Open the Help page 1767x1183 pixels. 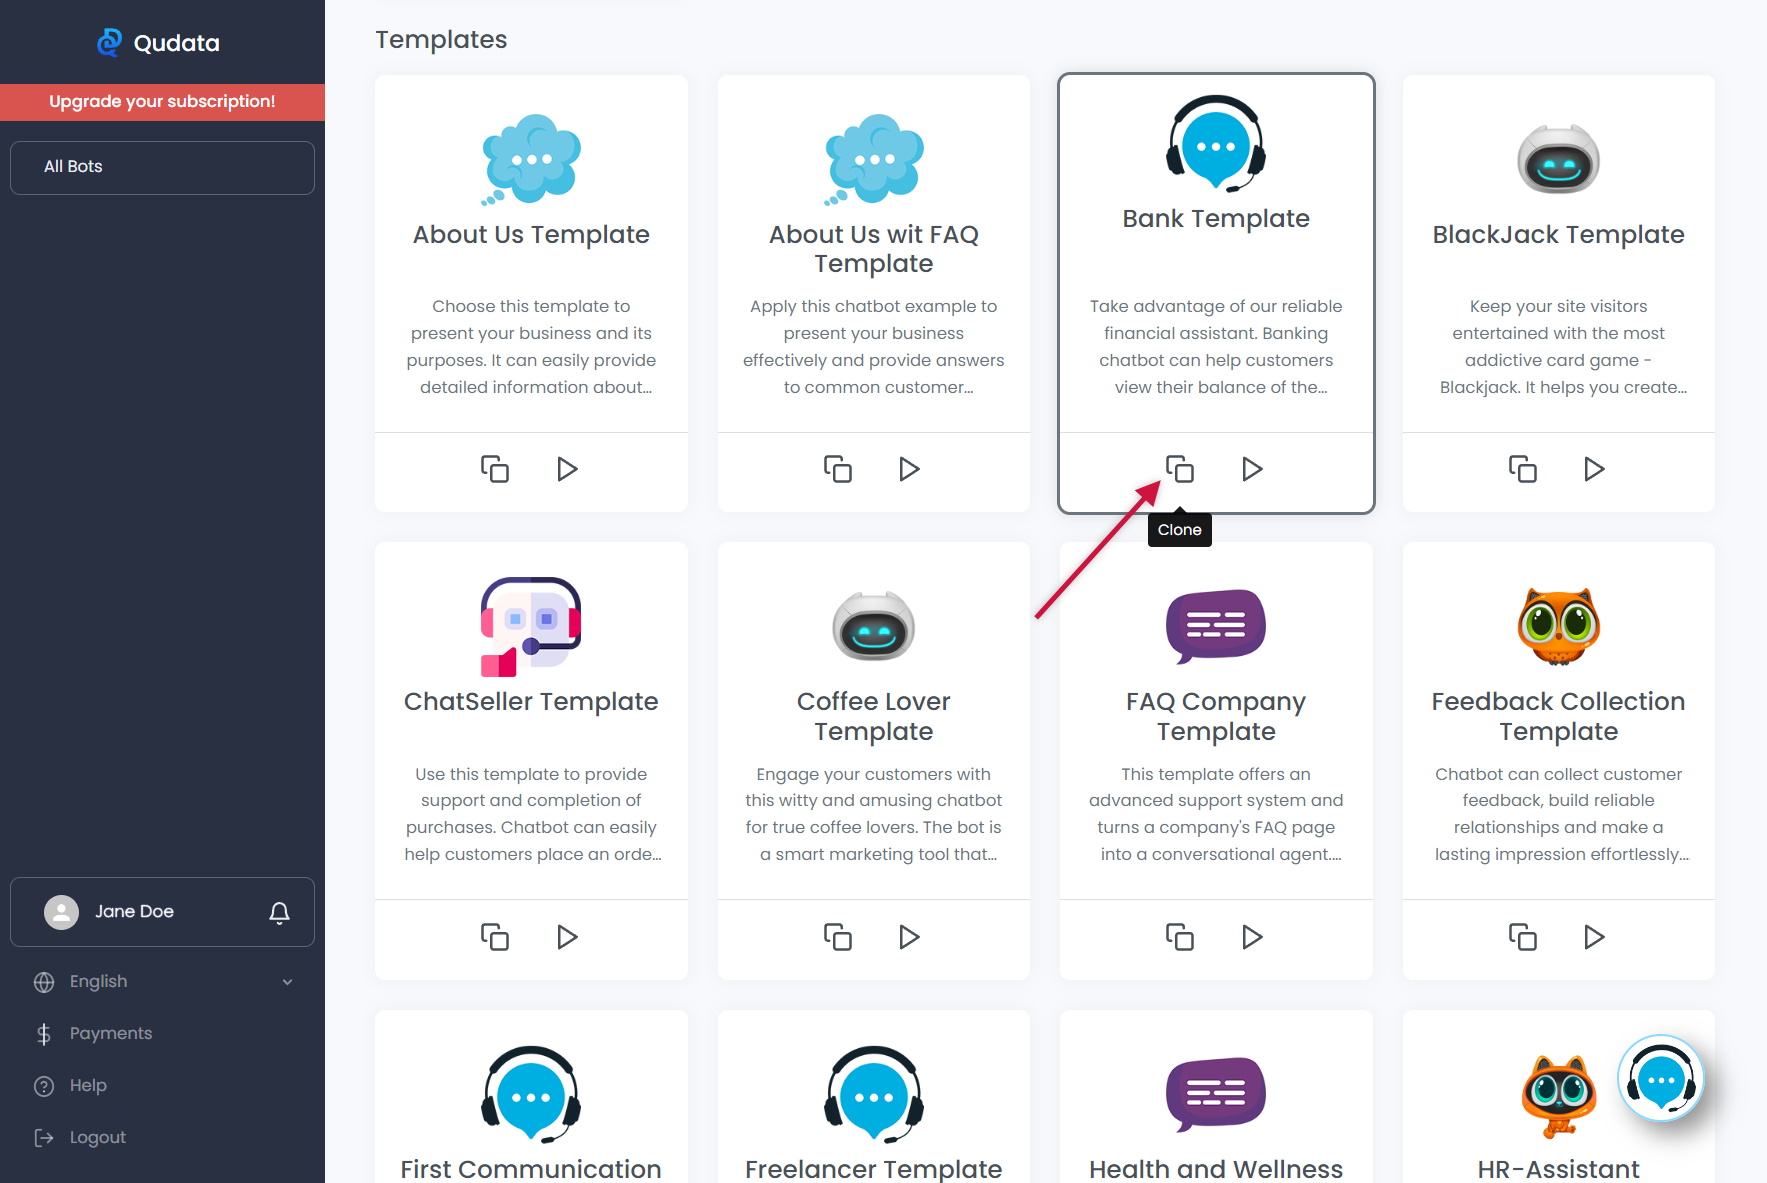88,1086
